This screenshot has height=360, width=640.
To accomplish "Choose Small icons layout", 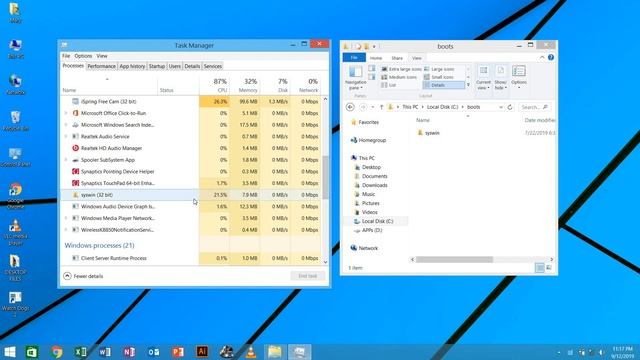I will click(439, 77).
